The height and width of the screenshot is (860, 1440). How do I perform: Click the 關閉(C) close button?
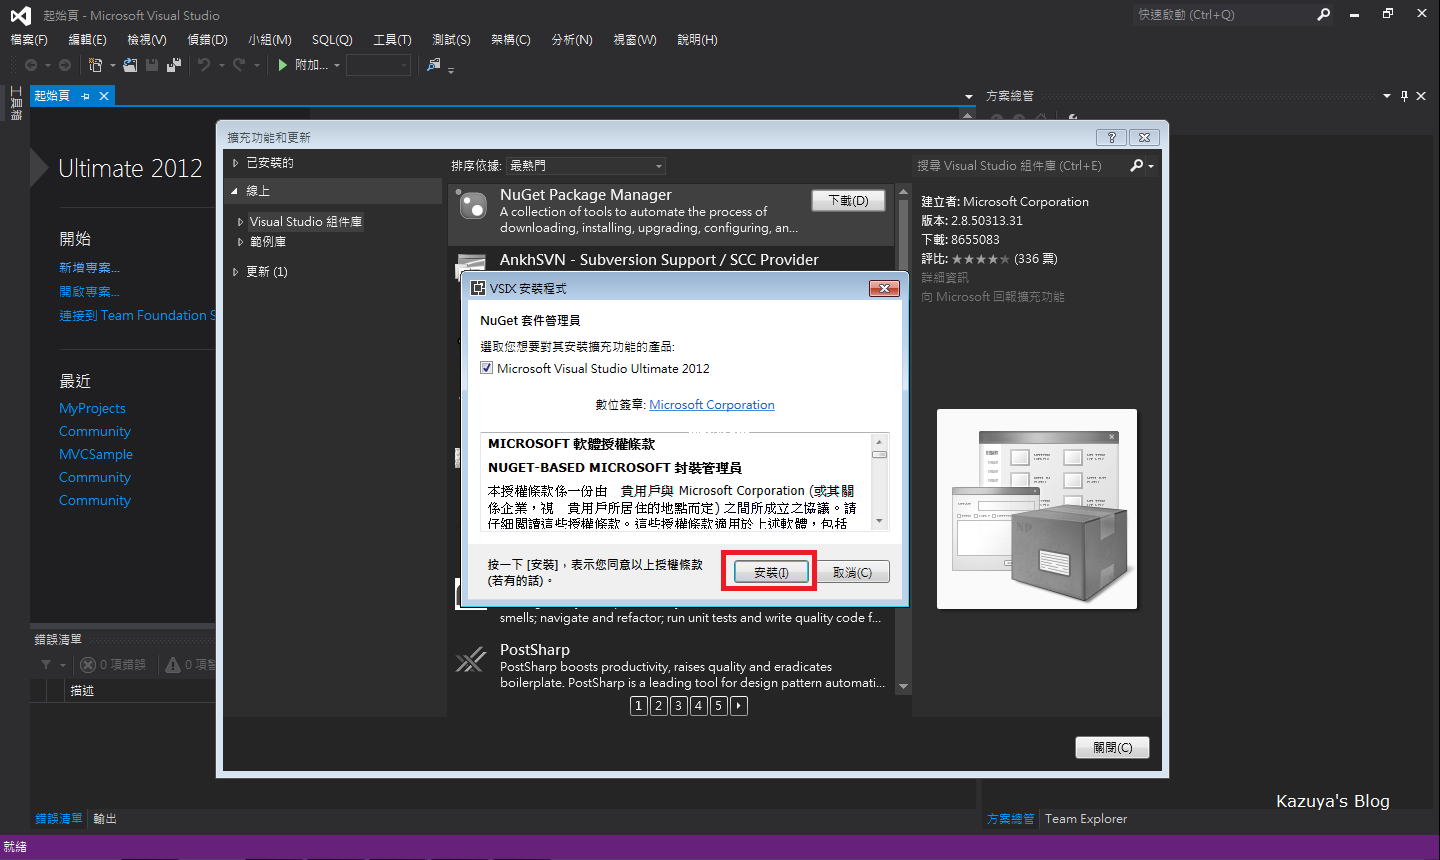[x=1112, y=748]
